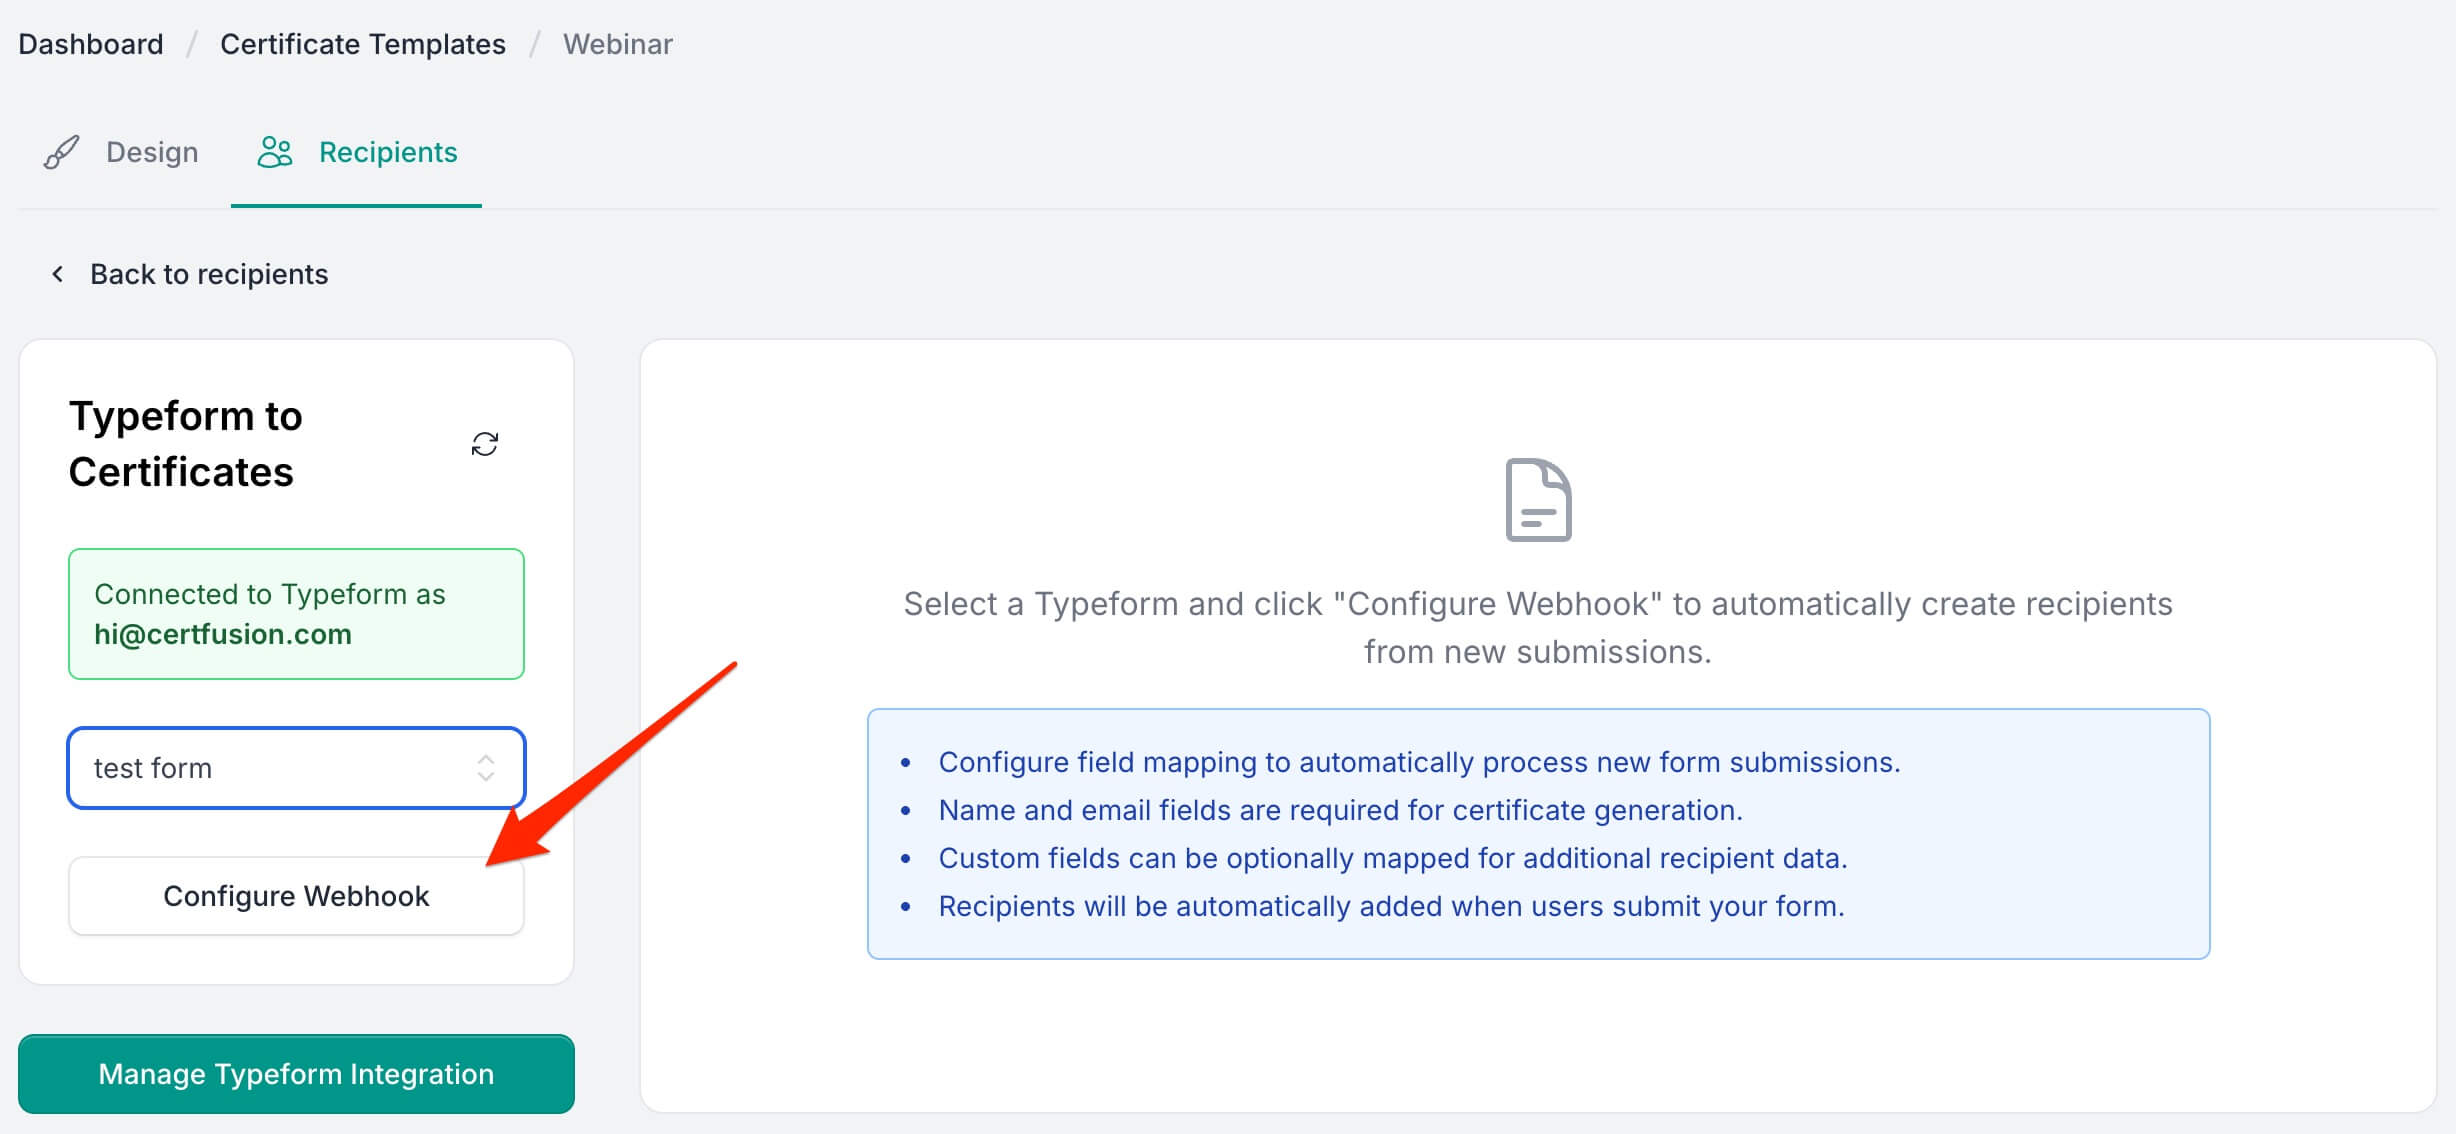Click the Typeform to Certificates heading

pos(186,444)
